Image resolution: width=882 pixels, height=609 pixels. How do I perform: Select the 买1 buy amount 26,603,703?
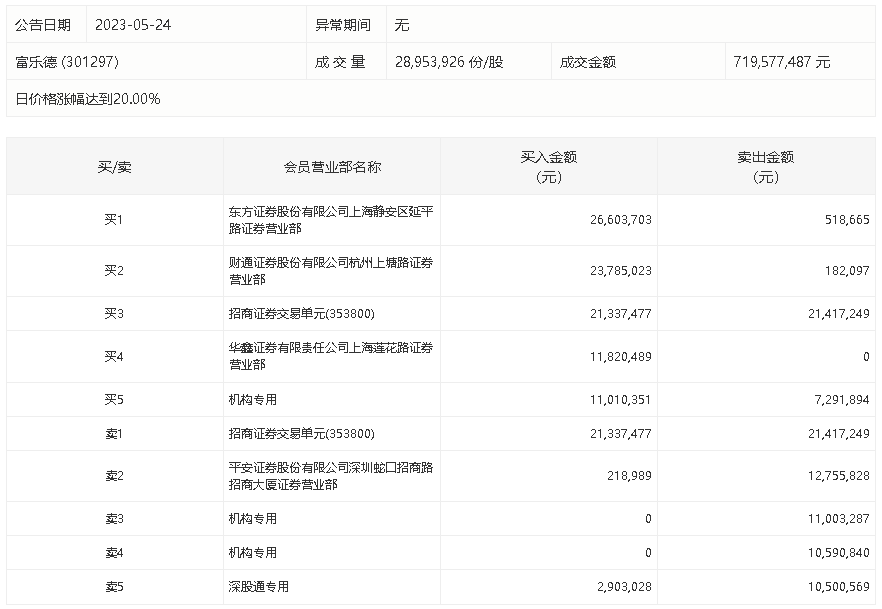[x=614, y=220]
